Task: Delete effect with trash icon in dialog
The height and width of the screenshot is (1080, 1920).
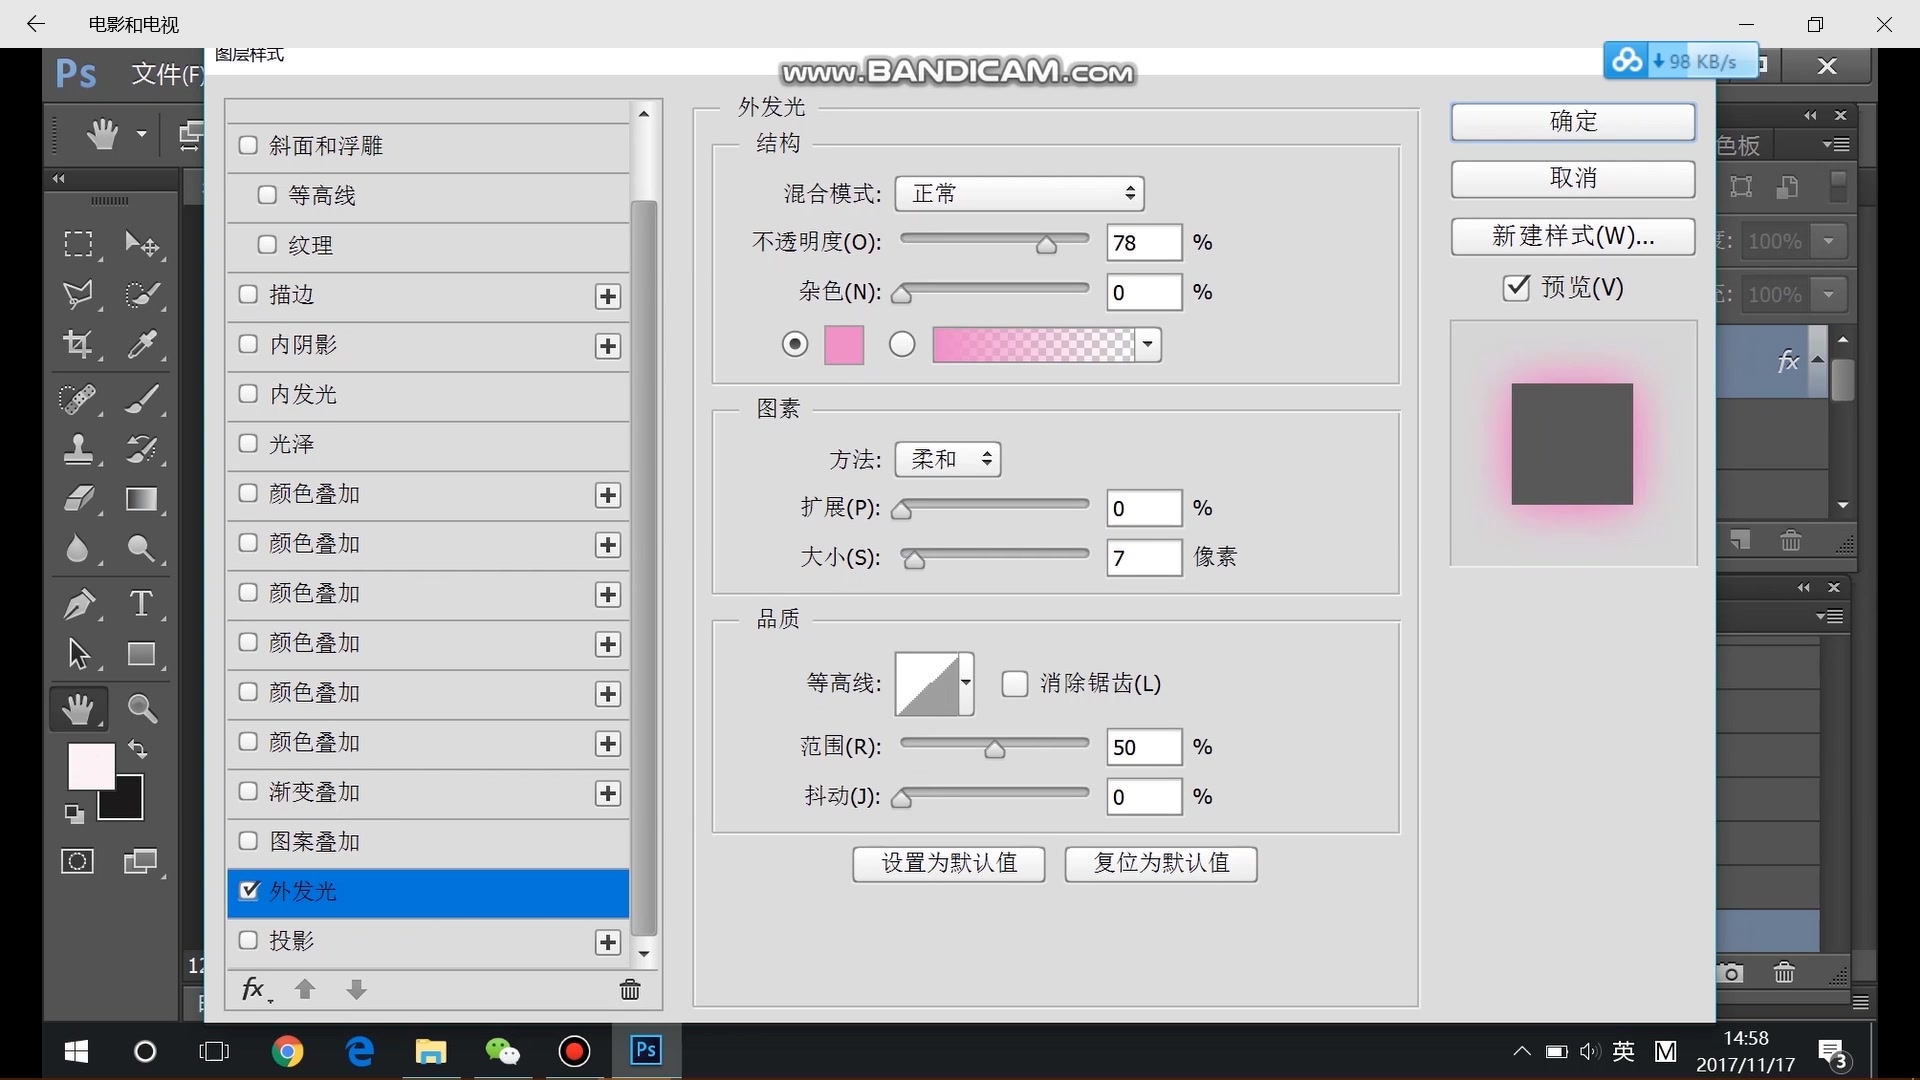Action: coord(630,989)
